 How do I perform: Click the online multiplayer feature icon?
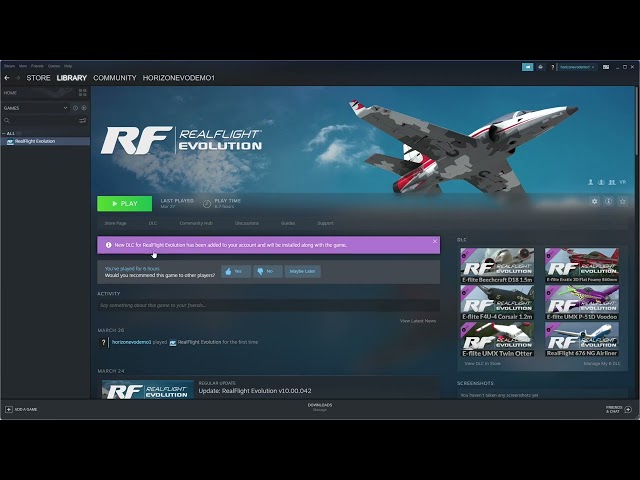tap(601, 182)
